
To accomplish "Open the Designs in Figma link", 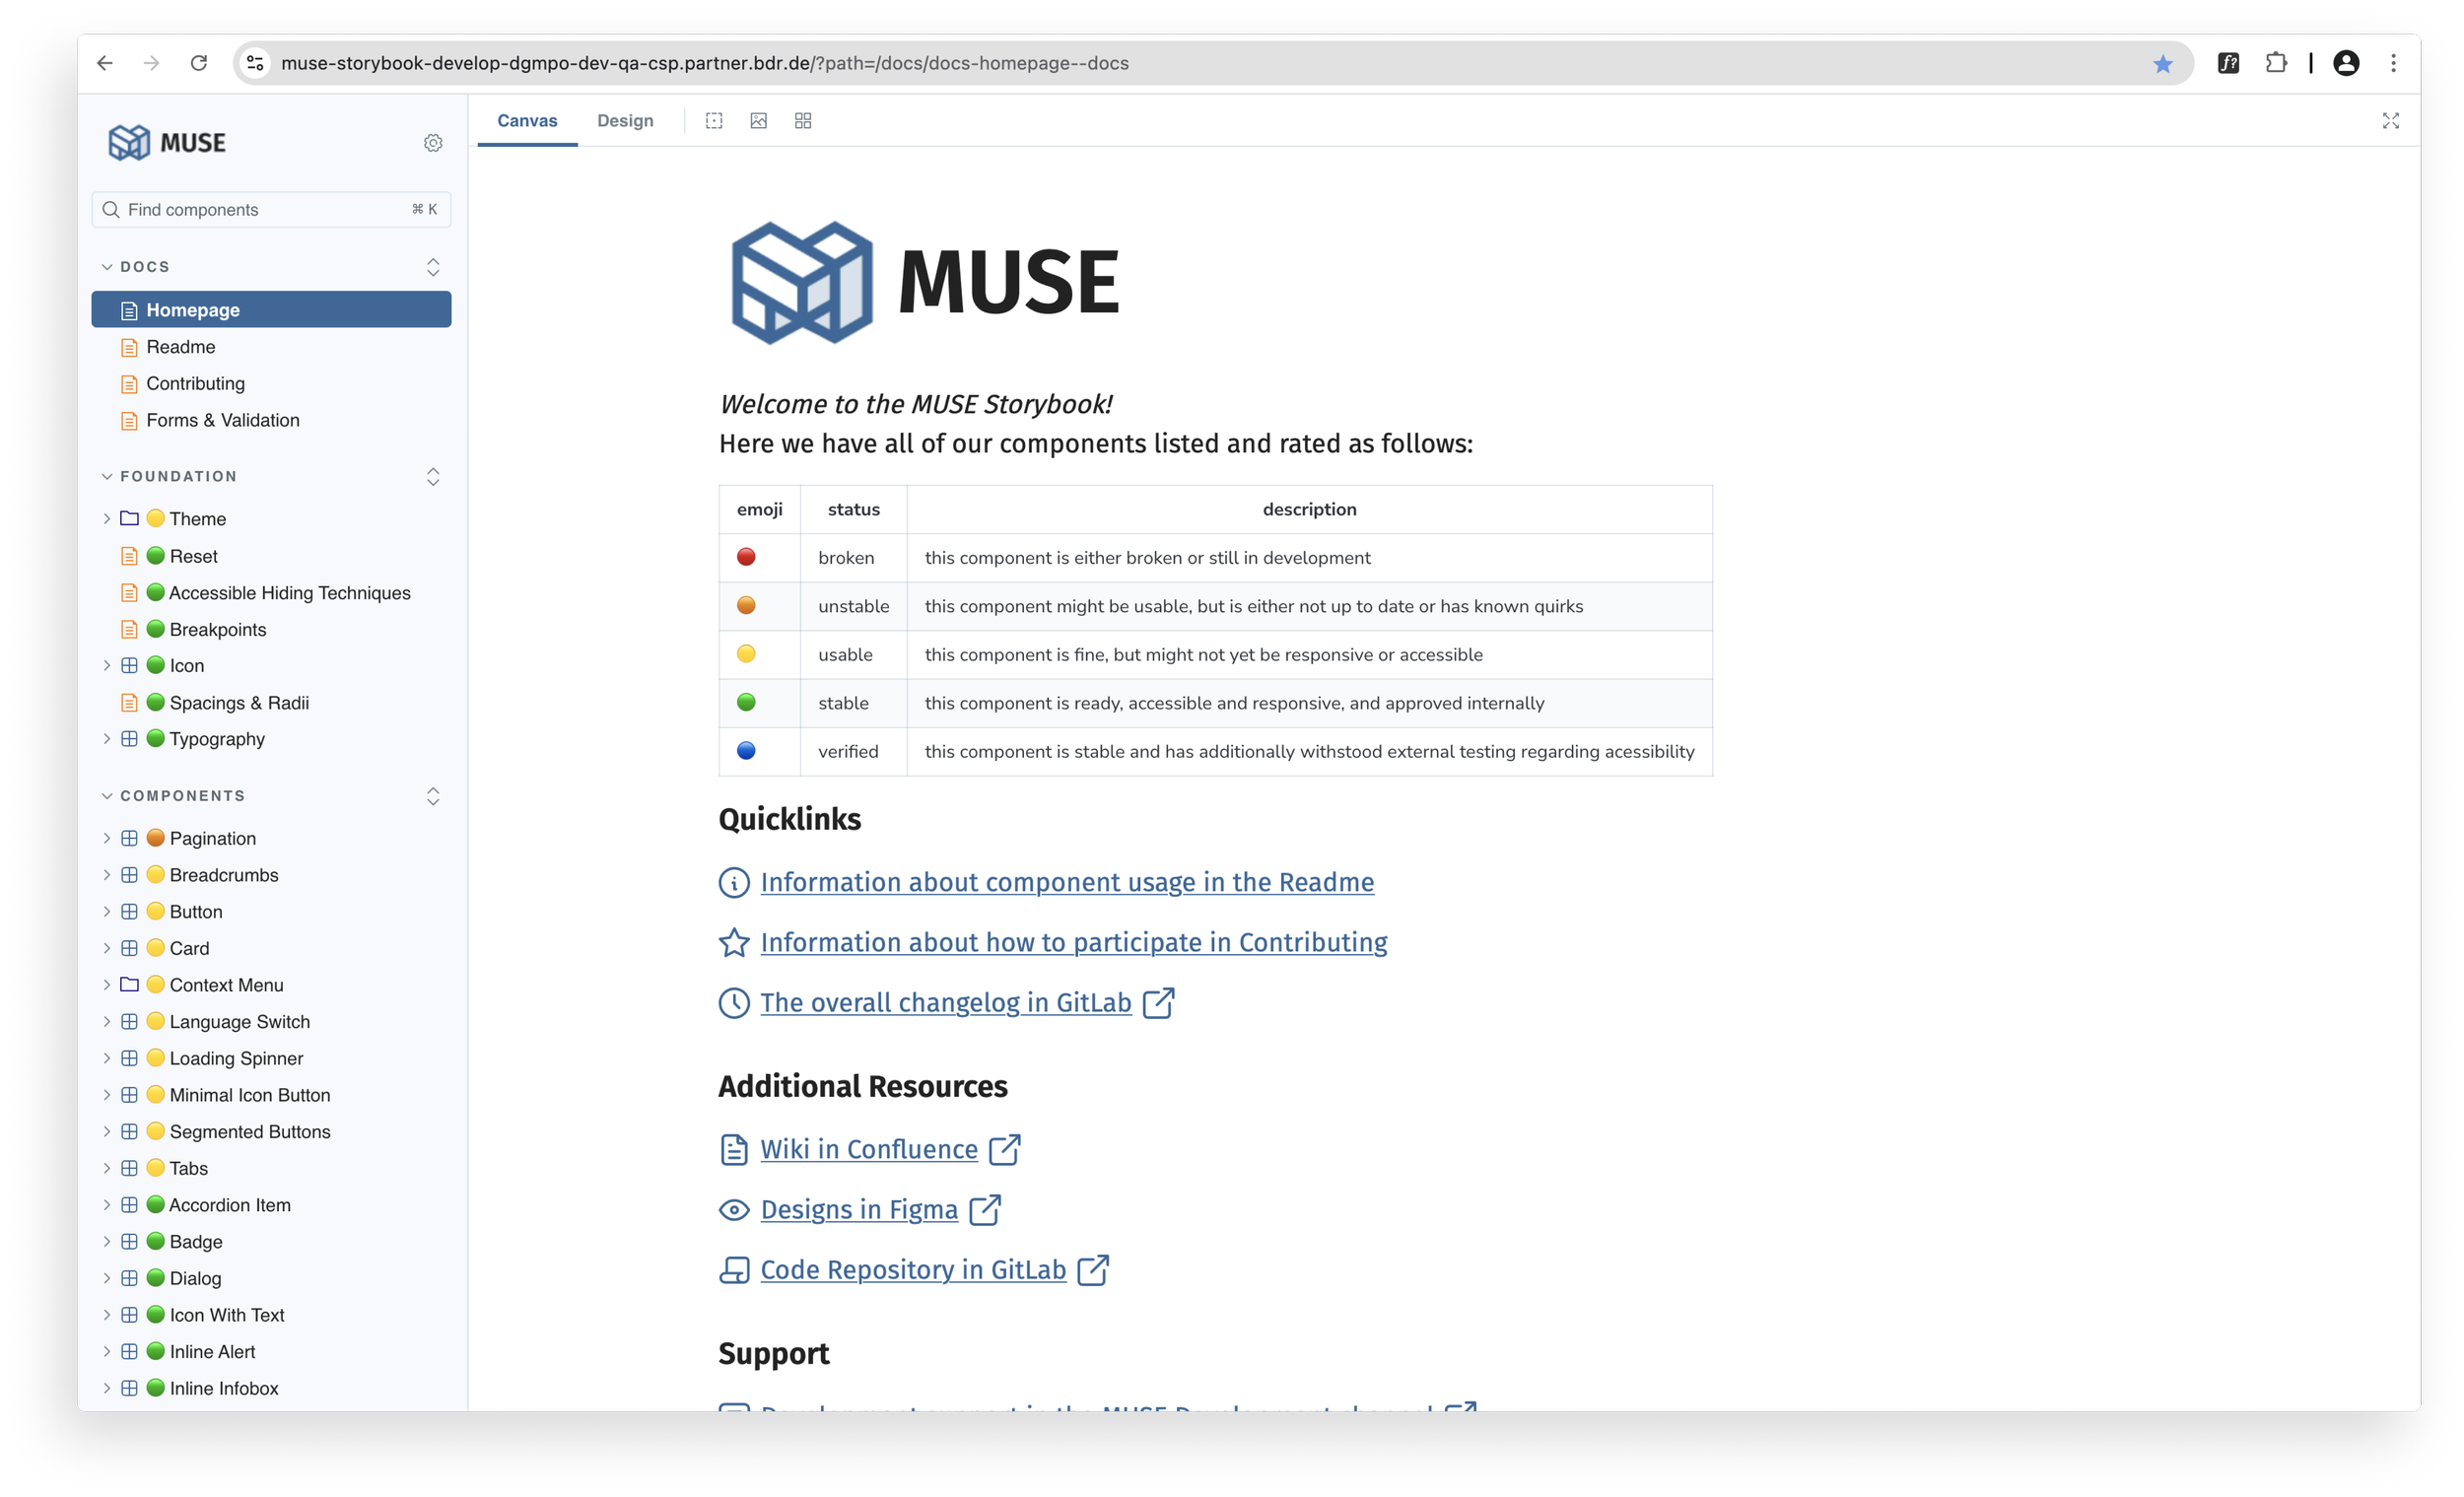I will point(858,1210).
